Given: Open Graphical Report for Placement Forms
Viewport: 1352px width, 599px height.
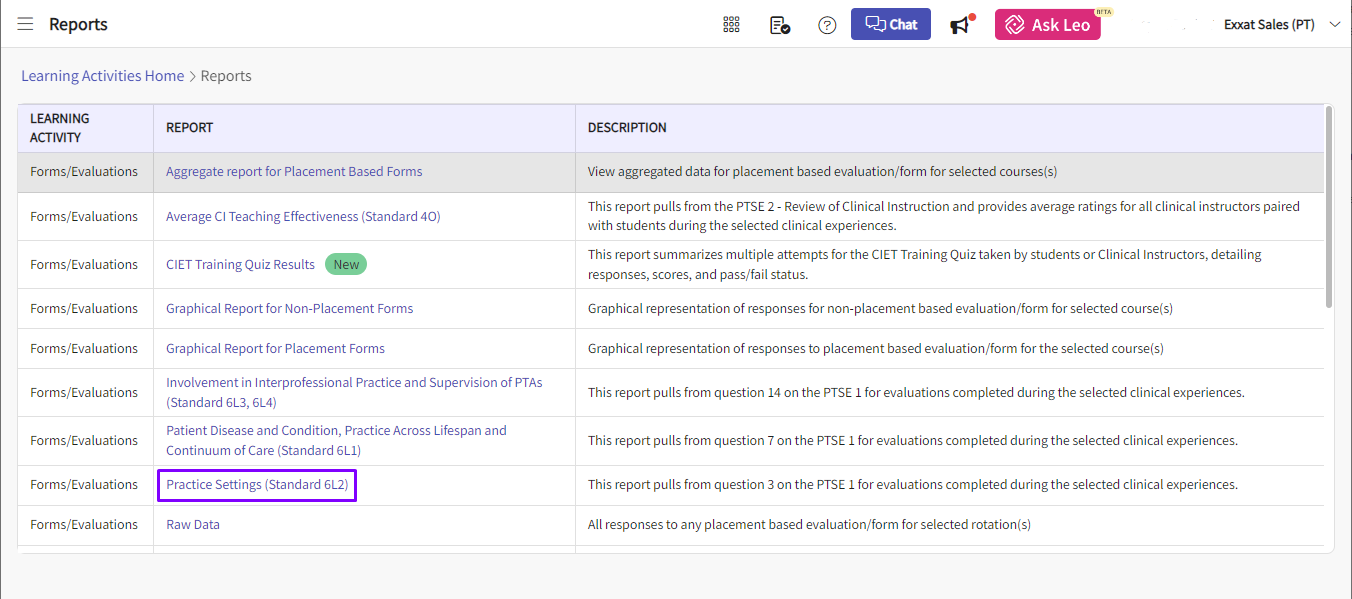Looking at the screenshot, I should pos(275,348).
